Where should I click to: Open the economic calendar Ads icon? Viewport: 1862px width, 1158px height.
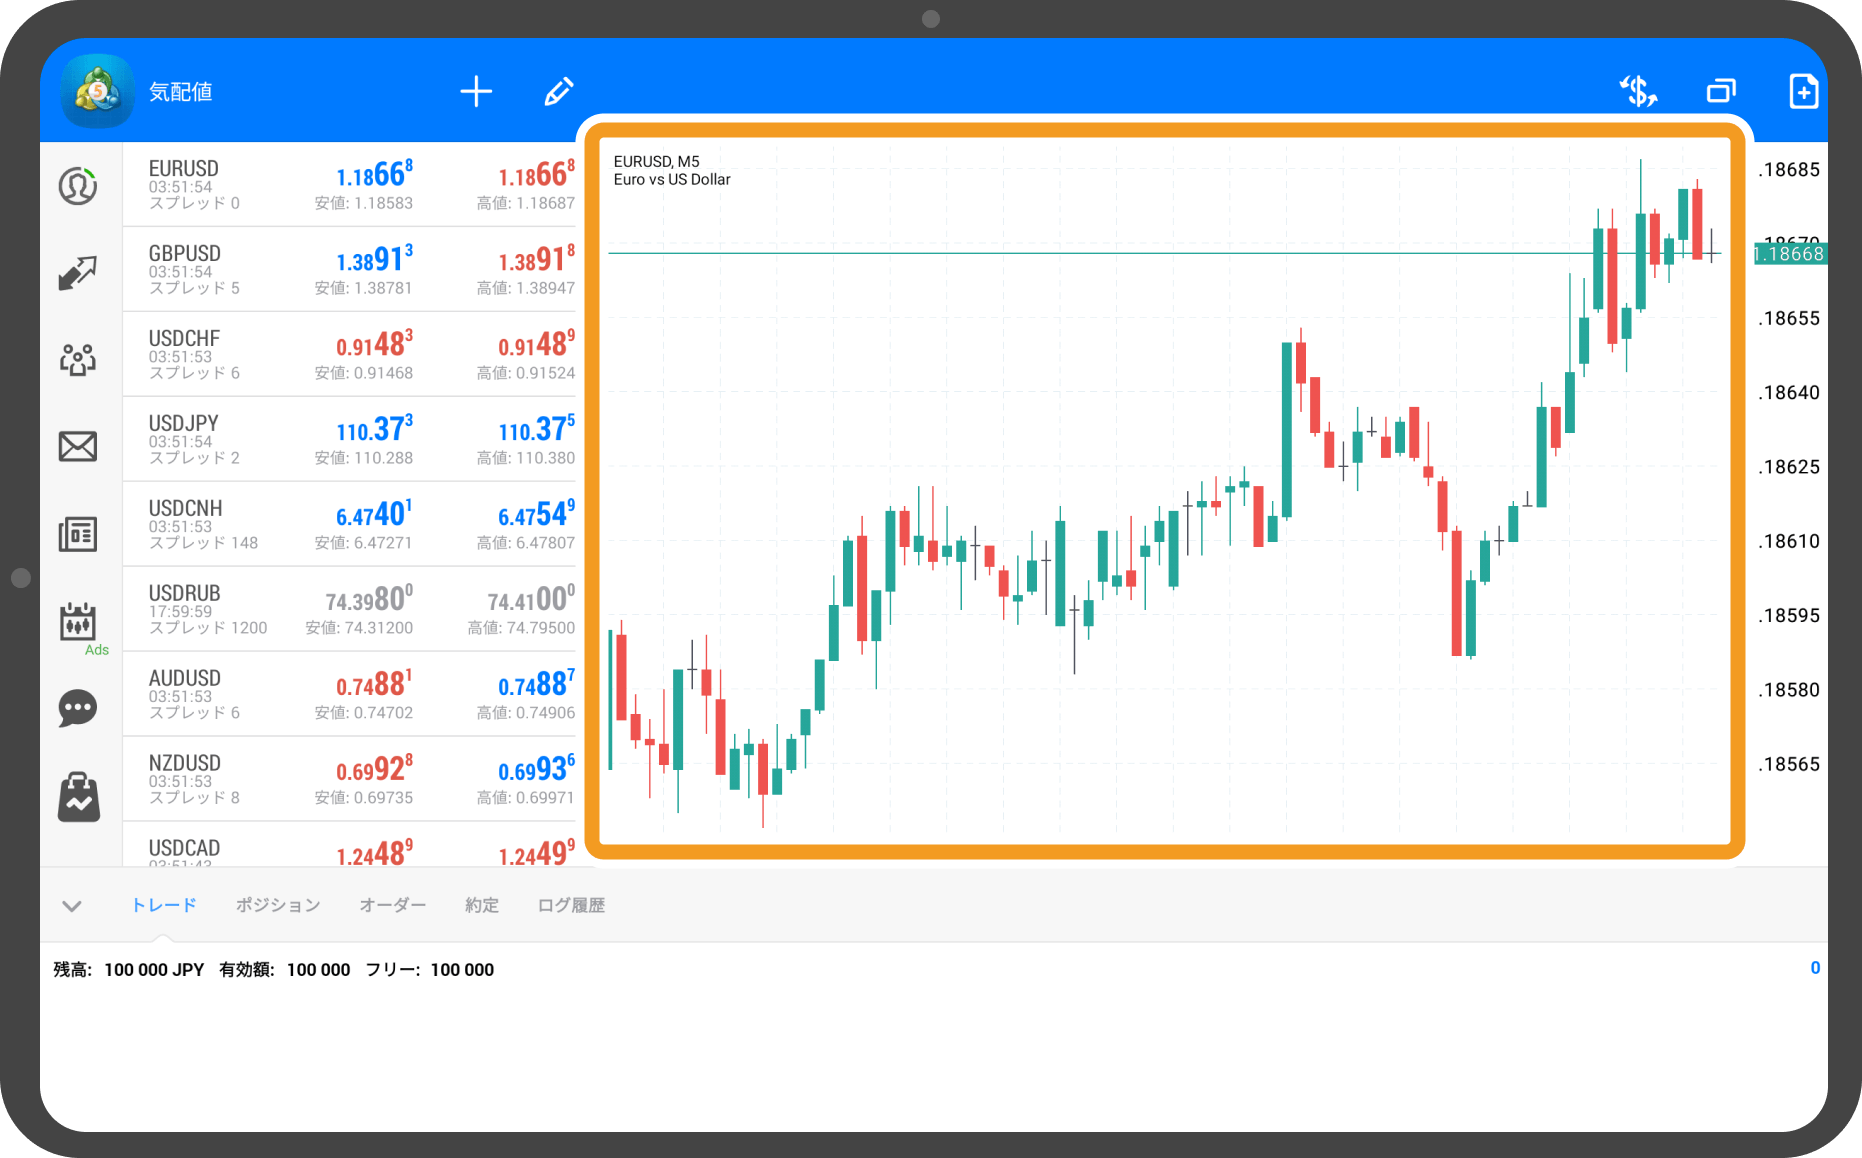pos(78,622)
